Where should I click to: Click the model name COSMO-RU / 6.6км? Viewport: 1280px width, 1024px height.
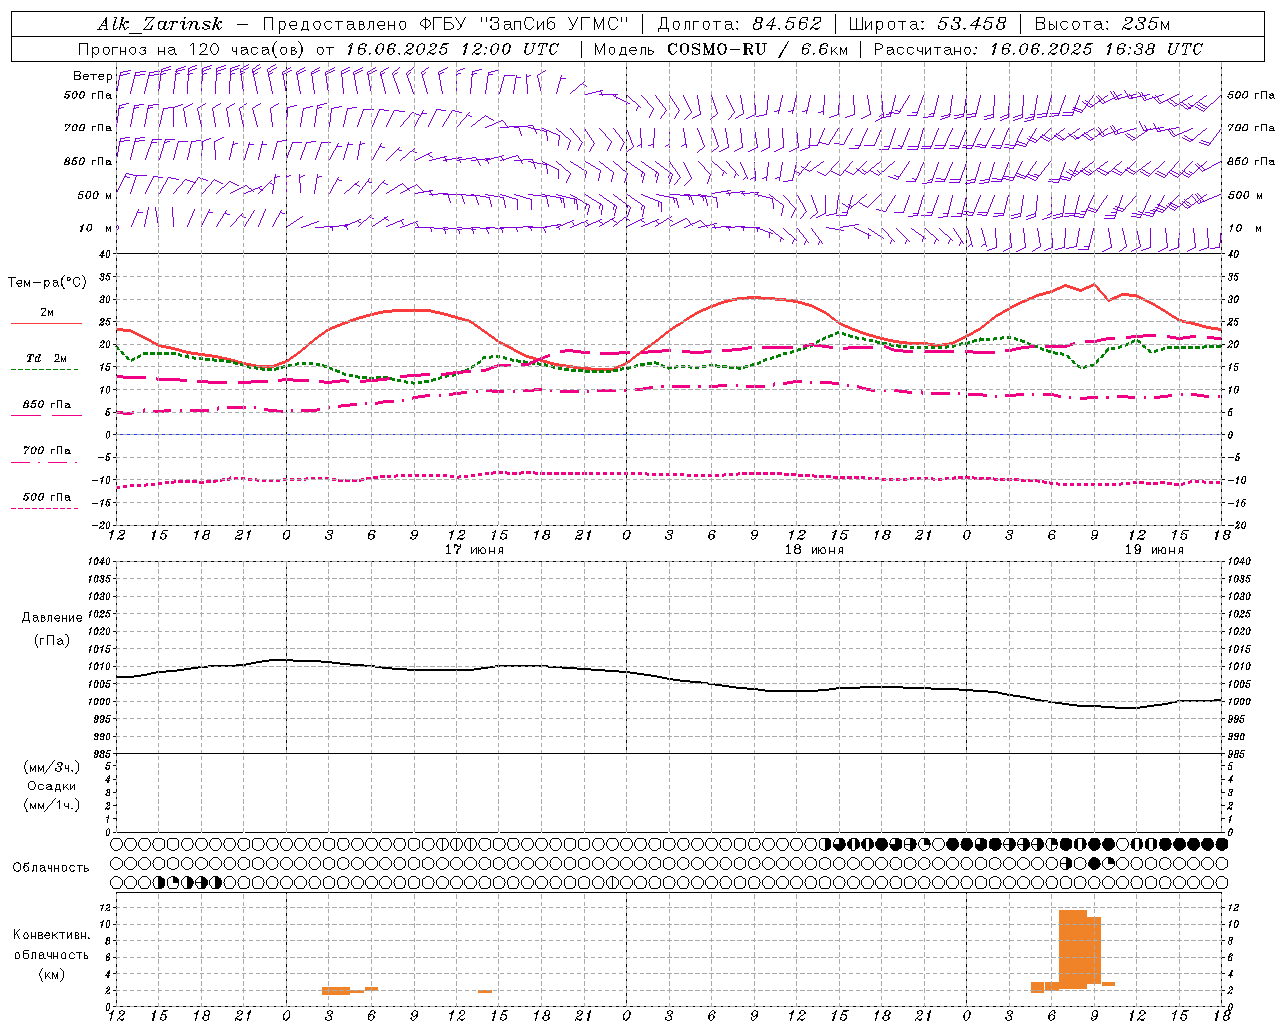click(759, 49)
